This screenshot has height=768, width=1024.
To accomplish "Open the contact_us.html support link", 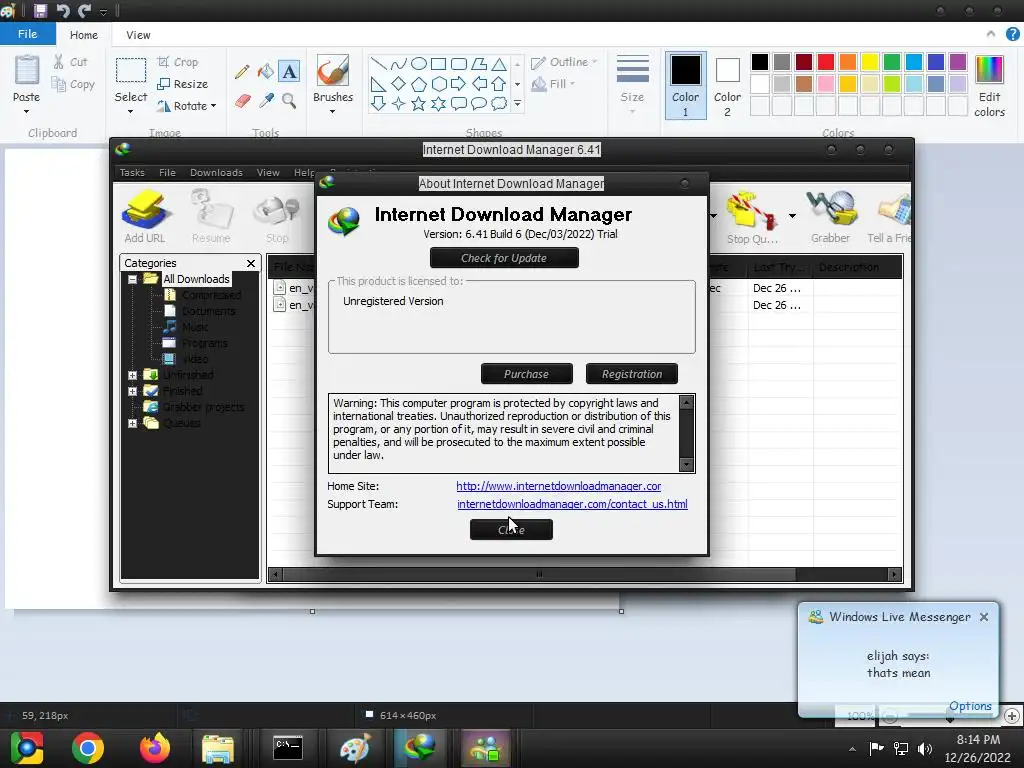I will pyautogui.click(x=572, y=504).
